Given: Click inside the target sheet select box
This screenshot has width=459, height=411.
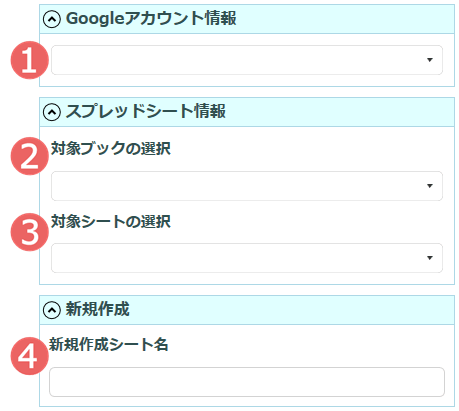Looking at the screenshot, I should (247, 258).
